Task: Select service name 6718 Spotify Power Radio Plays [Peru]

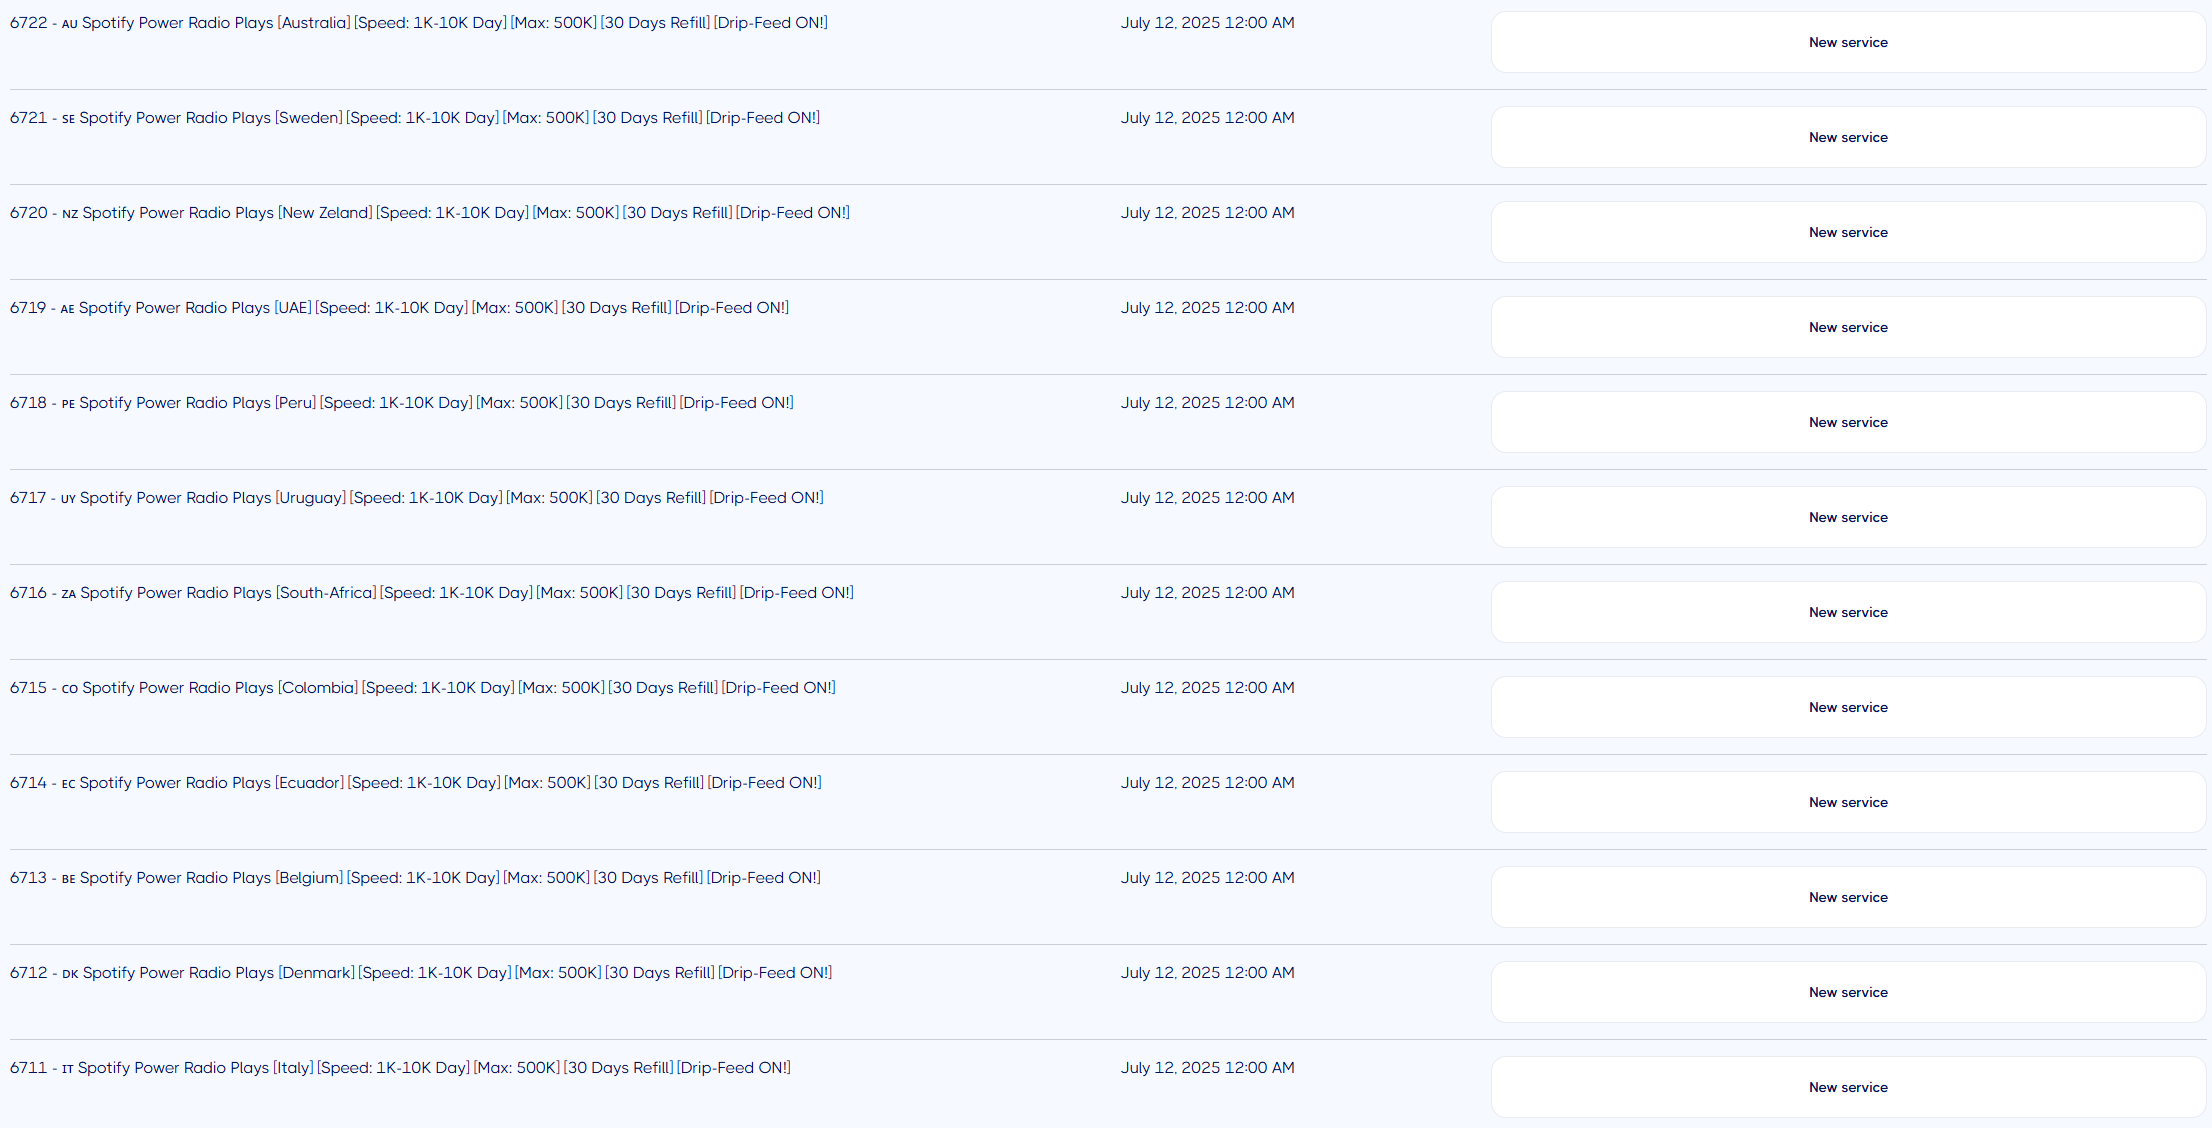Action: click(402, 403)
